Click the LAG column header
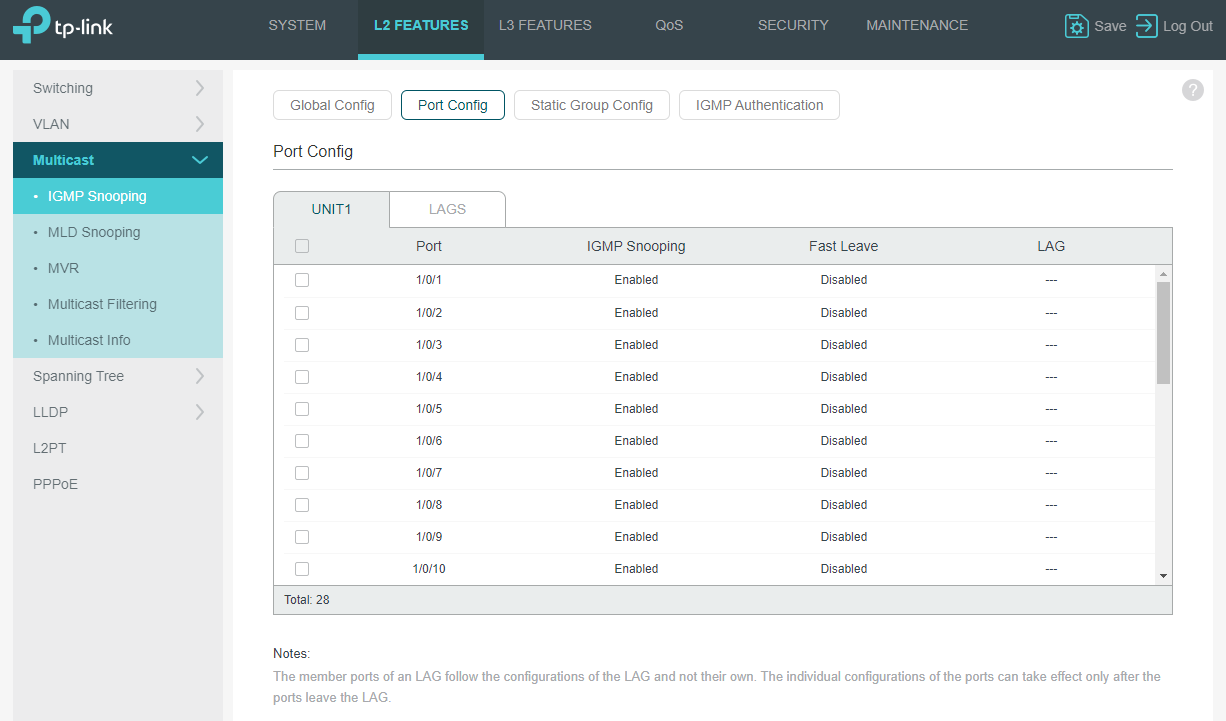Screen dimensions: 1226x721 coord(1051,246)
